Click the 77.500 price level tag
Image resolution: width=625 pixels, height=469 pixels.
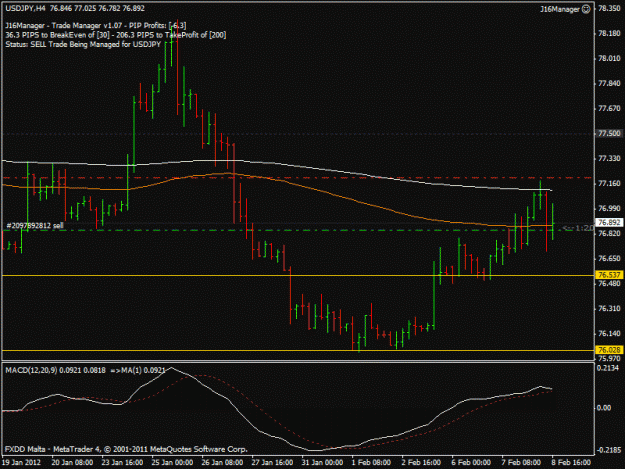(x=609, y=133)
